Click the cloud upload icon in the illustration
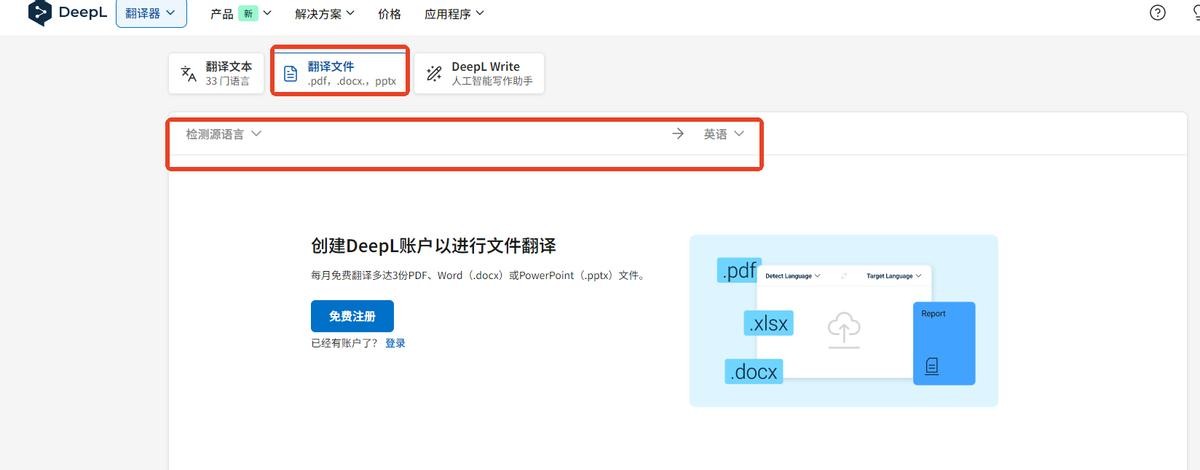Screen dimensions: 1200x470 tap(844, 329)
